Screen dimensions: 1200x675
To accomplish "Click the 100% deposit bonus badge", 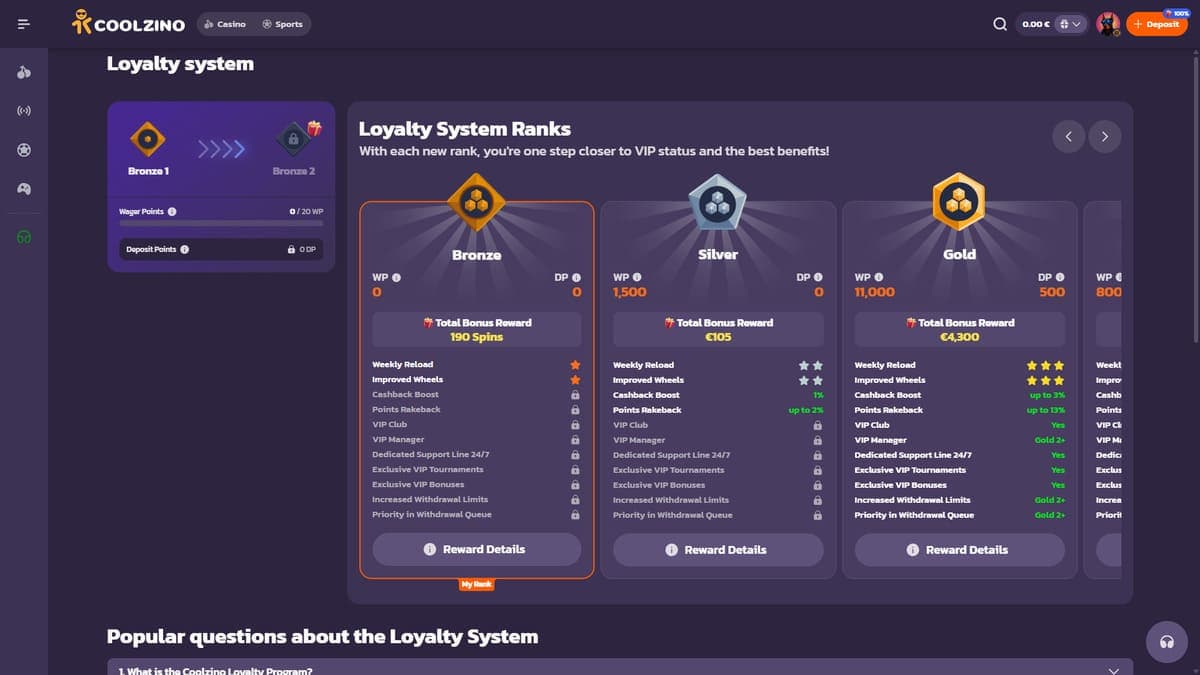I will click(x=1177, y=12).
